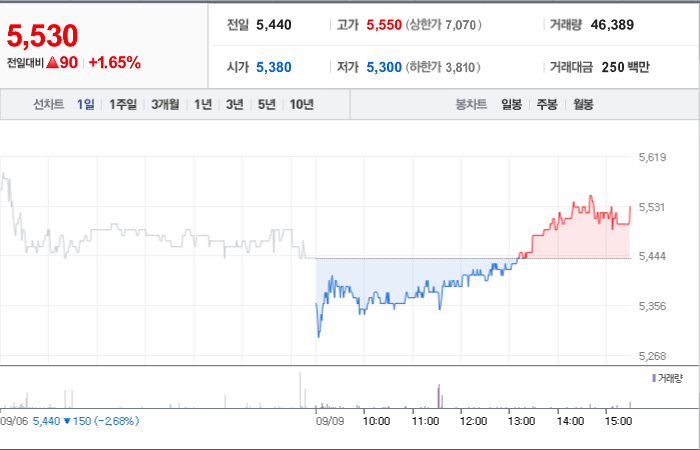700x450 pixels.
Task: Open the 10년 line chart
Action: 301,104
